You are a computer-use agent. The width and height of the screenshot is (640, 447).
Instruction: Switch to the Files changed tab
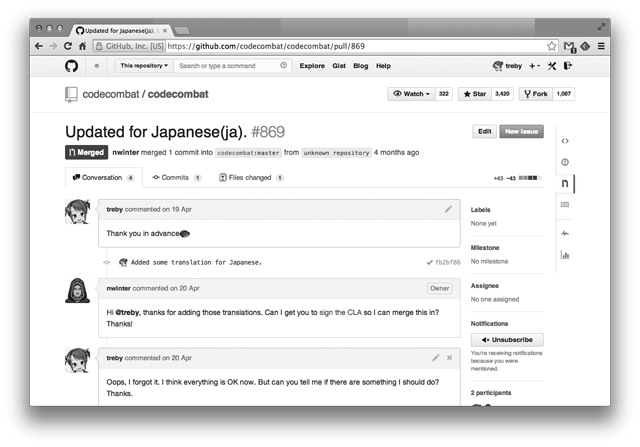click(251, 178)
